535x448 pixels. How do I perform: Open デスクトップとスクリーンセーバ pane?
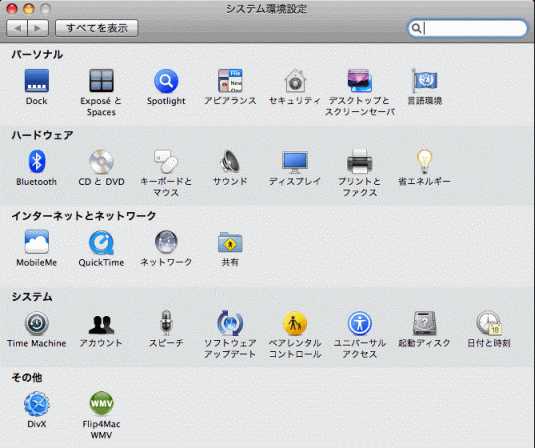coord(360,81)
